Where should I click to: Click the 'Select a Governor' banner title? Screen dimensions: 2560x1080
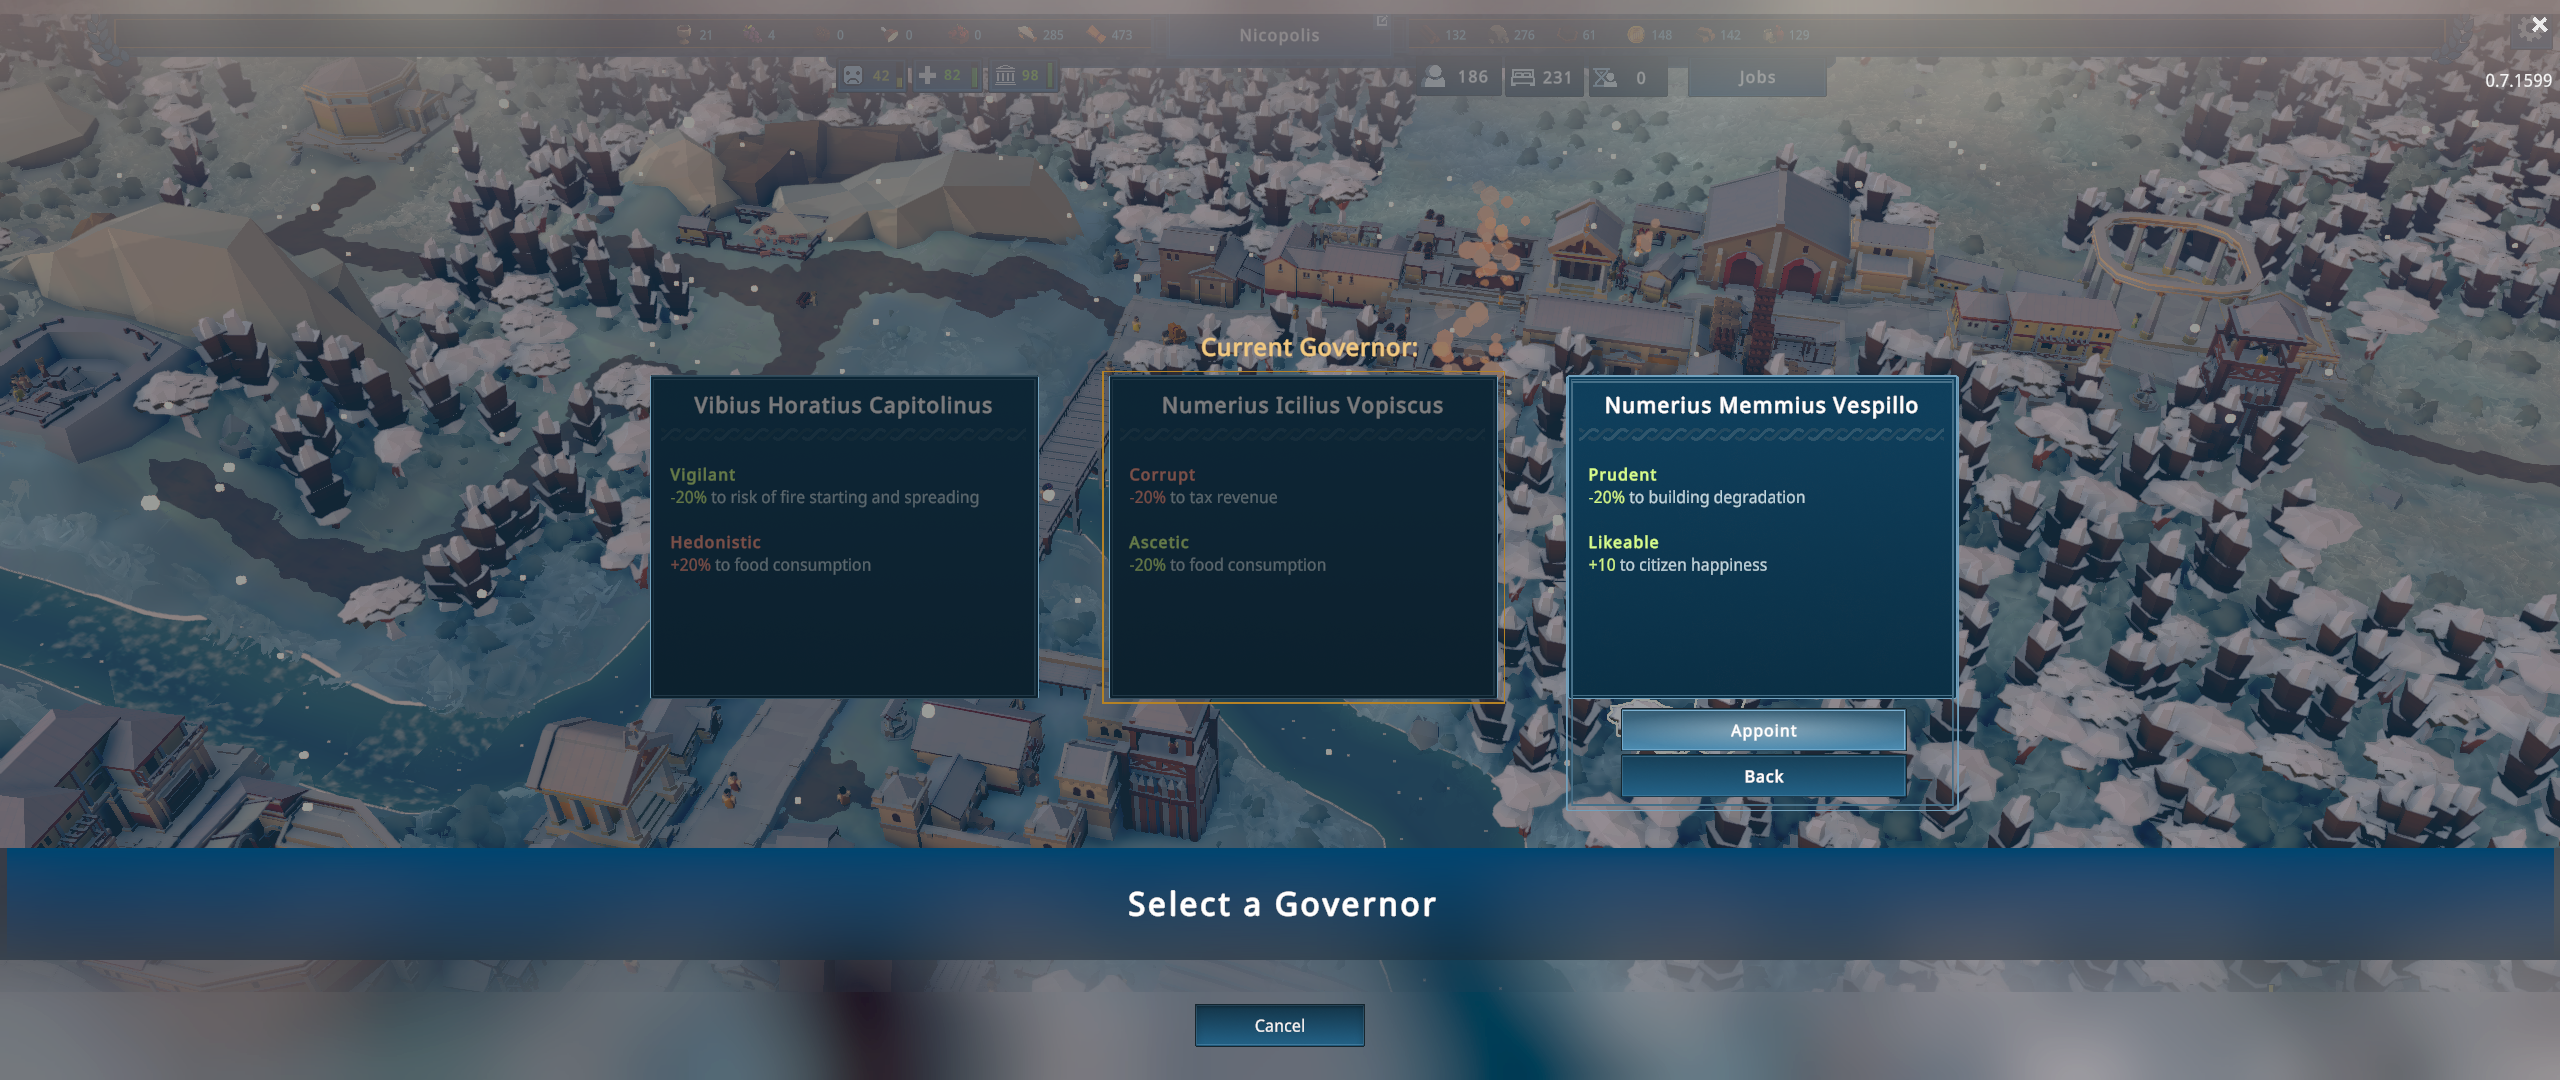pos(1281,904)
